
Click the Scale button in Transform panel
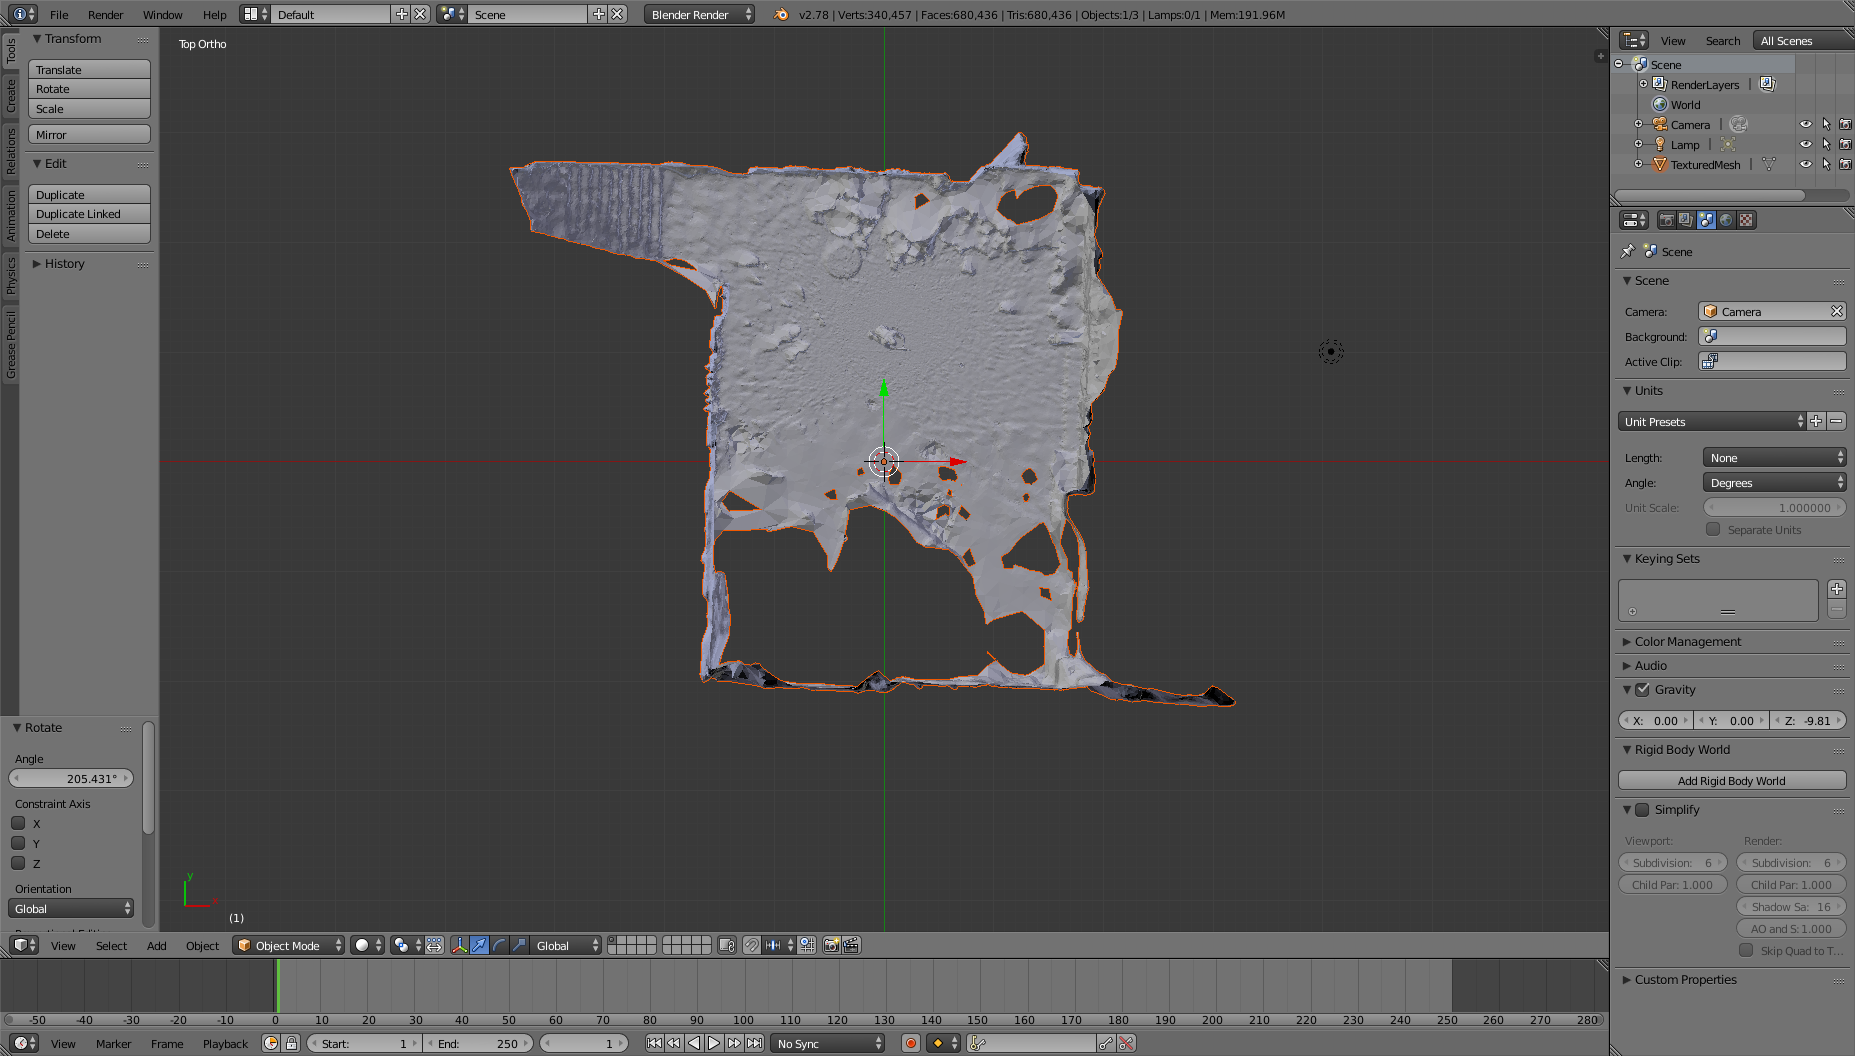[89, 108]
